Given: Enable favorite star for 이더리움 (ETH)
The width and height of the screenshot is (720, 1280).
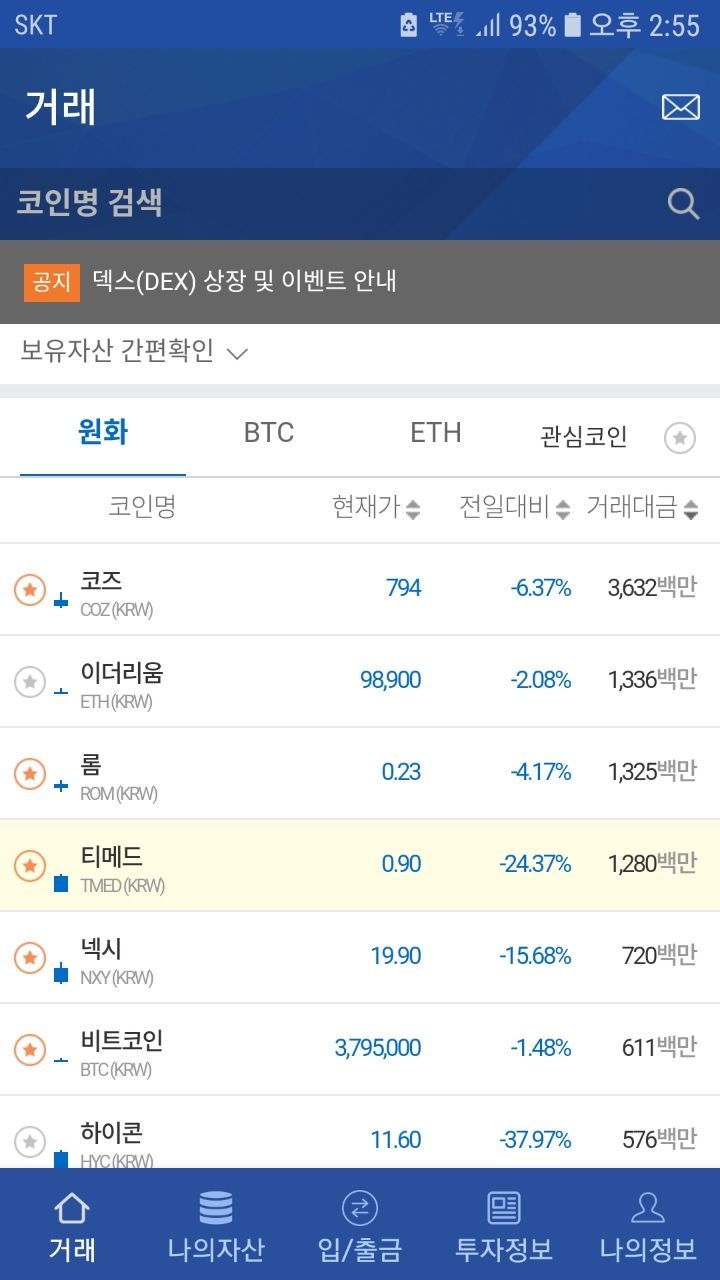Looking at the screenshot, I should [30, 679].
